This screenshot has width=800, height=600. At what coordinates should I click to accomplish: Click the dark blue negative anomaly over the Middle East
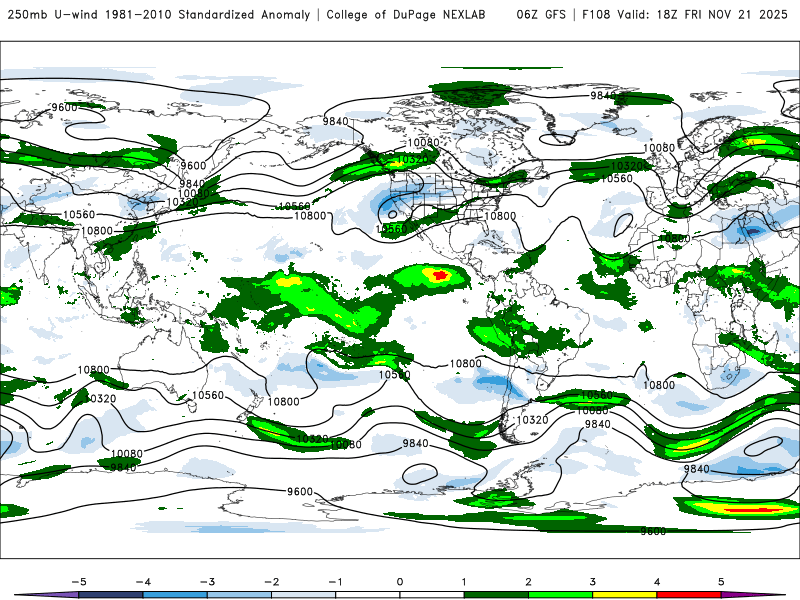(754, 232)
